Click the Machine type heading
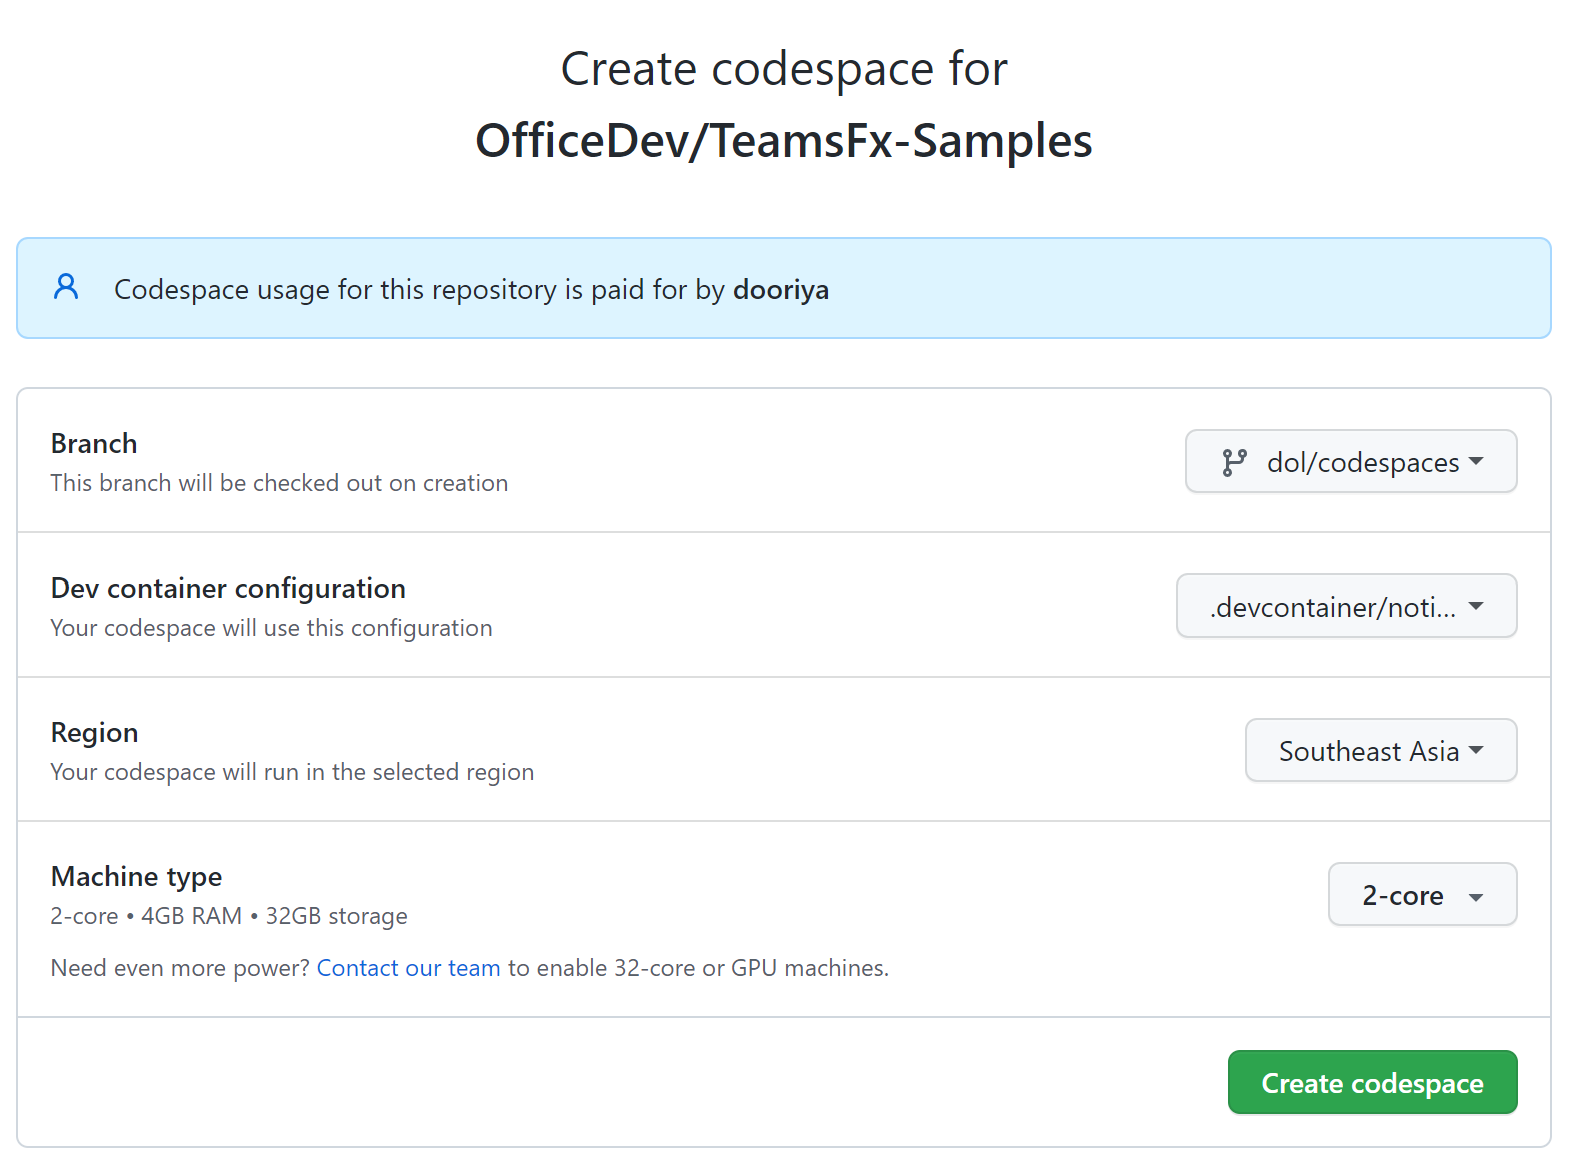The image size is (1572, 1162). click(136, 877)
